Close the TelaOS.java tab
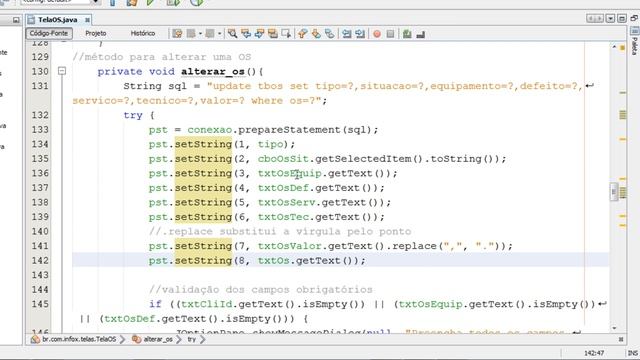This screenshot has height=360, width=640. (87, 20)
